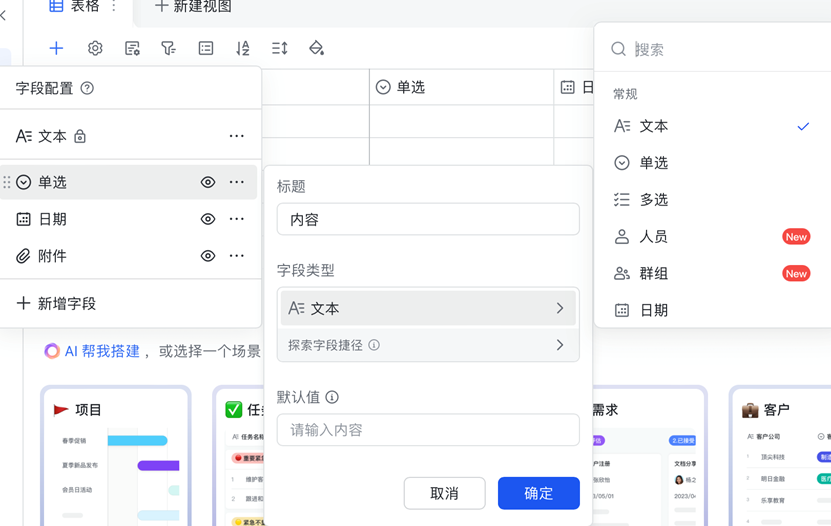Open more options for 附件 field

click(236, 256)
